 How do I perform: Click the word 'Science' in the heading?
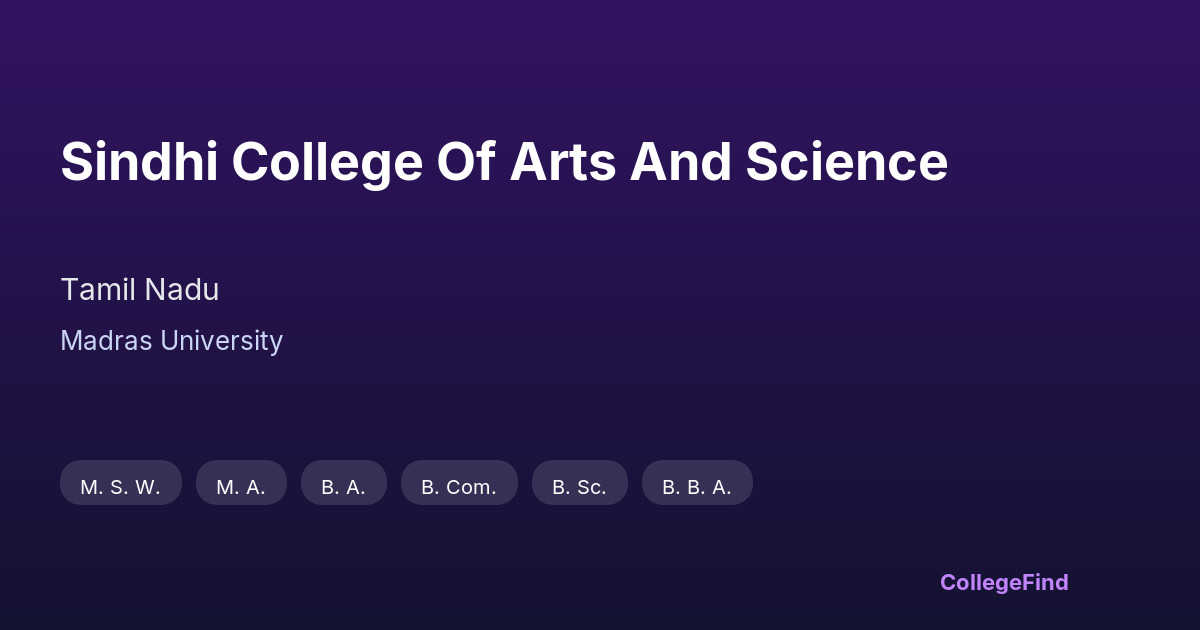coord(846,162)
